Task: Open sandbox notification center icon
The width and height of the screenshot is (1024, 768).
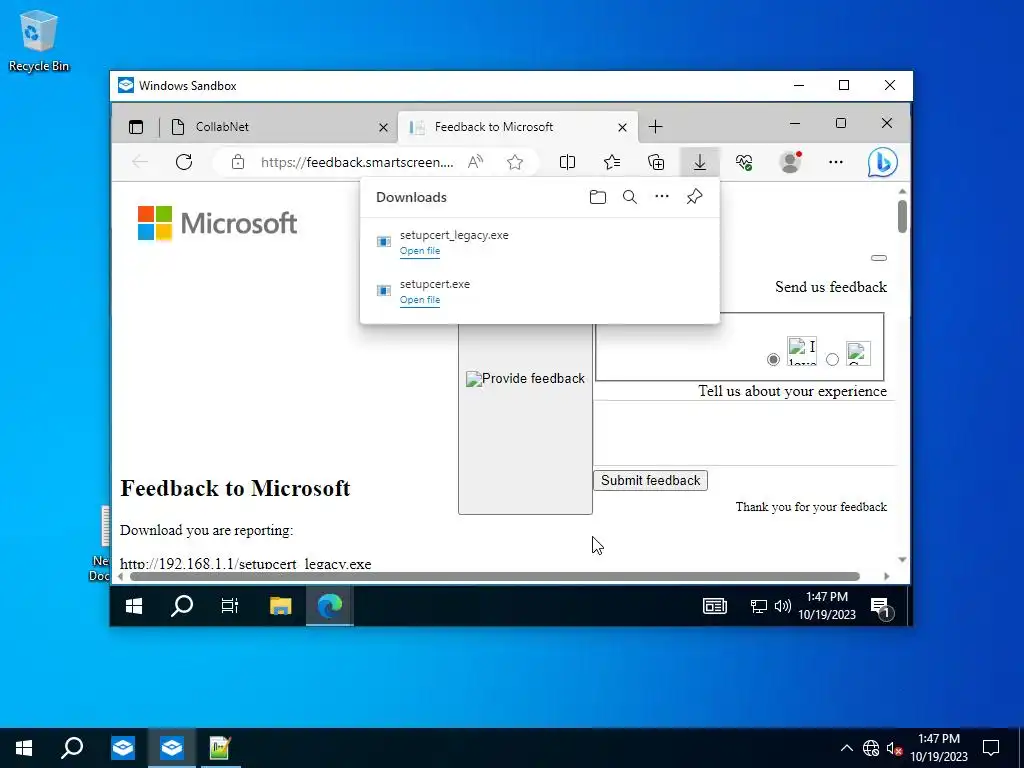Action: (881, 607)
